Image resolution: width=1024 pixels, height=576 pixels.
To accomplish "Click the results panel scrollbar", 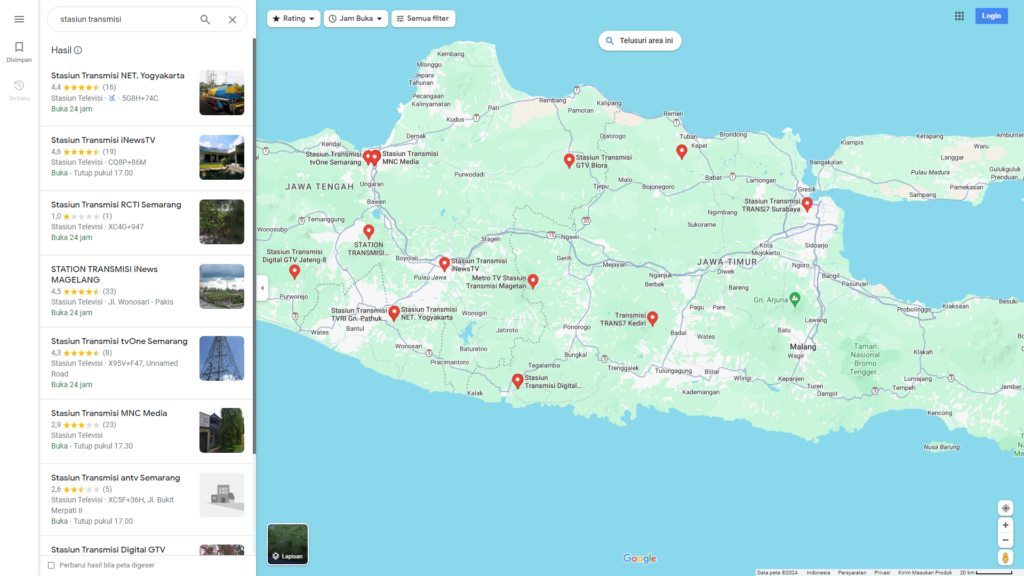I will coord(254,246).
